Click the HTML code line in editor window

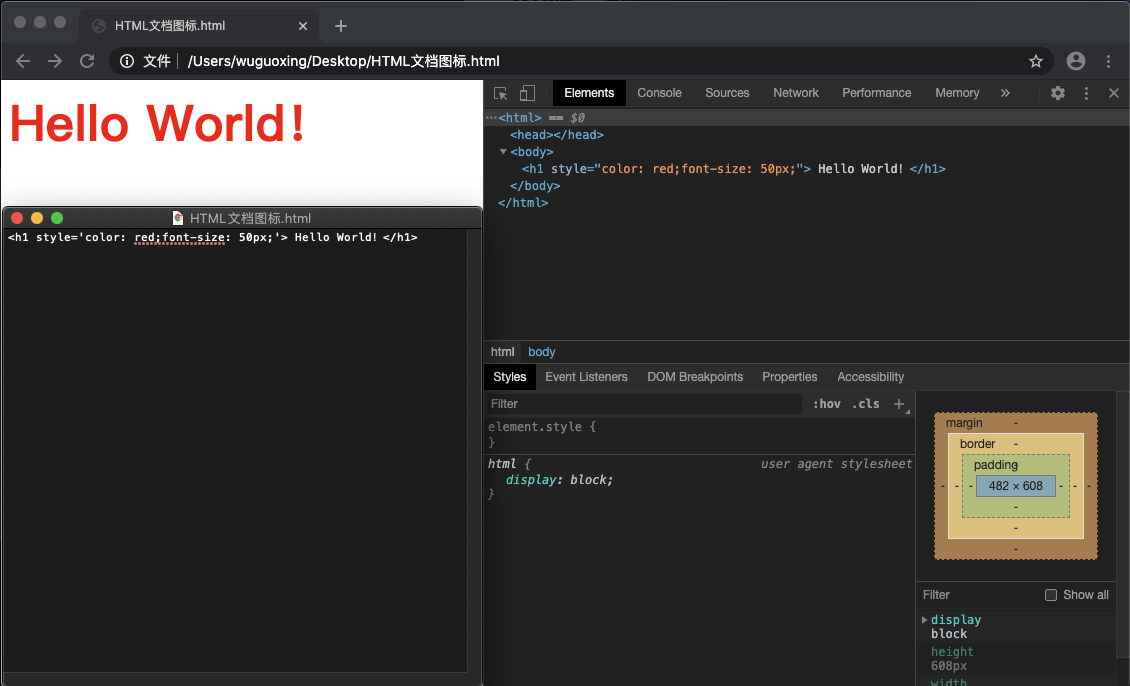pos(213,237)
